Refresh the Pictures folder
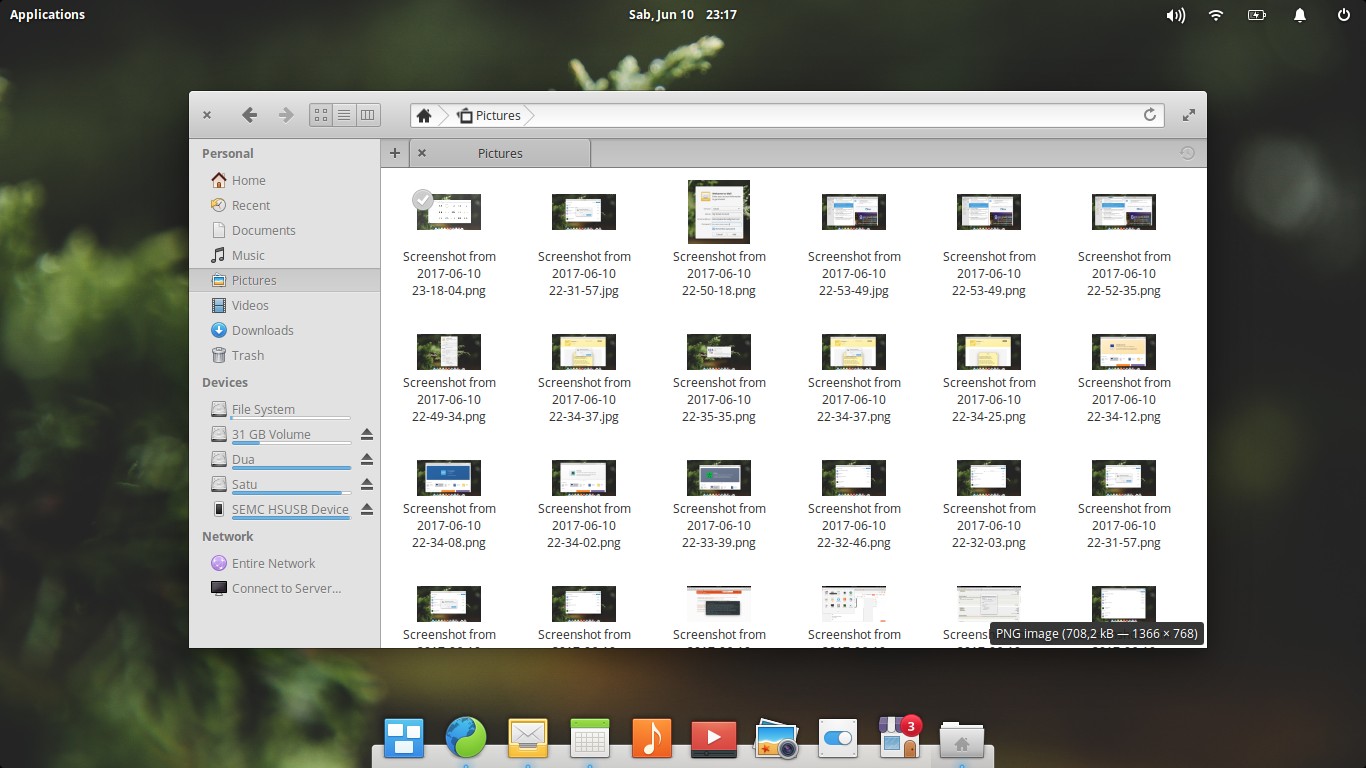The width and height of the screenshot is (1366, 768). (x=1149, y=115)
